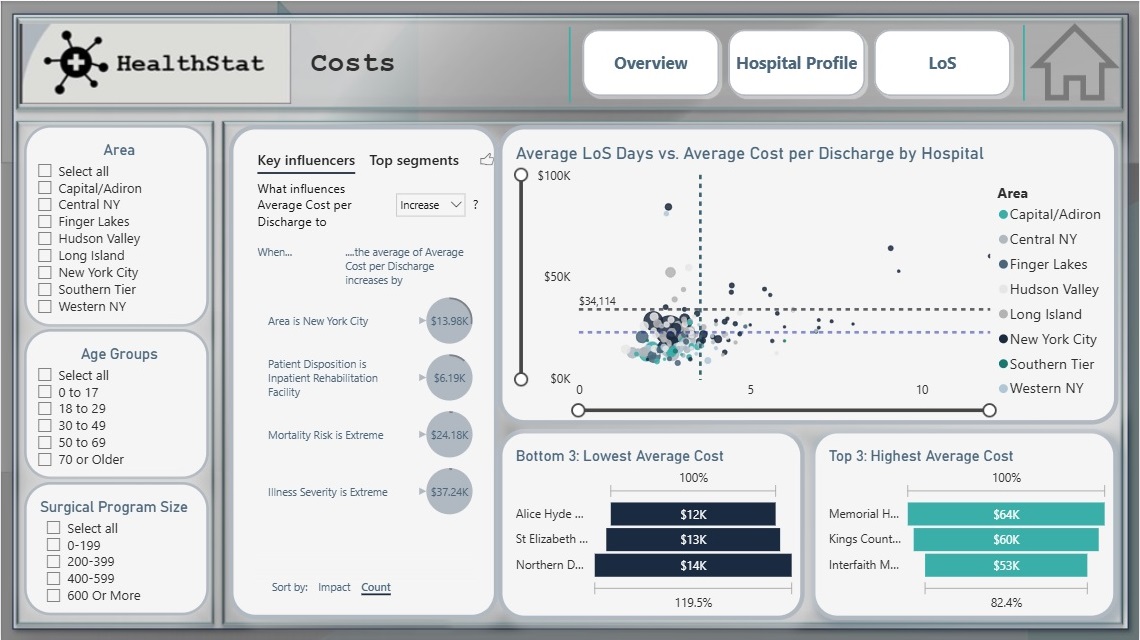The width and height of the screenshot is (1140, 640).
Task: Open the Overview page
Action: [x=651, y=63]
